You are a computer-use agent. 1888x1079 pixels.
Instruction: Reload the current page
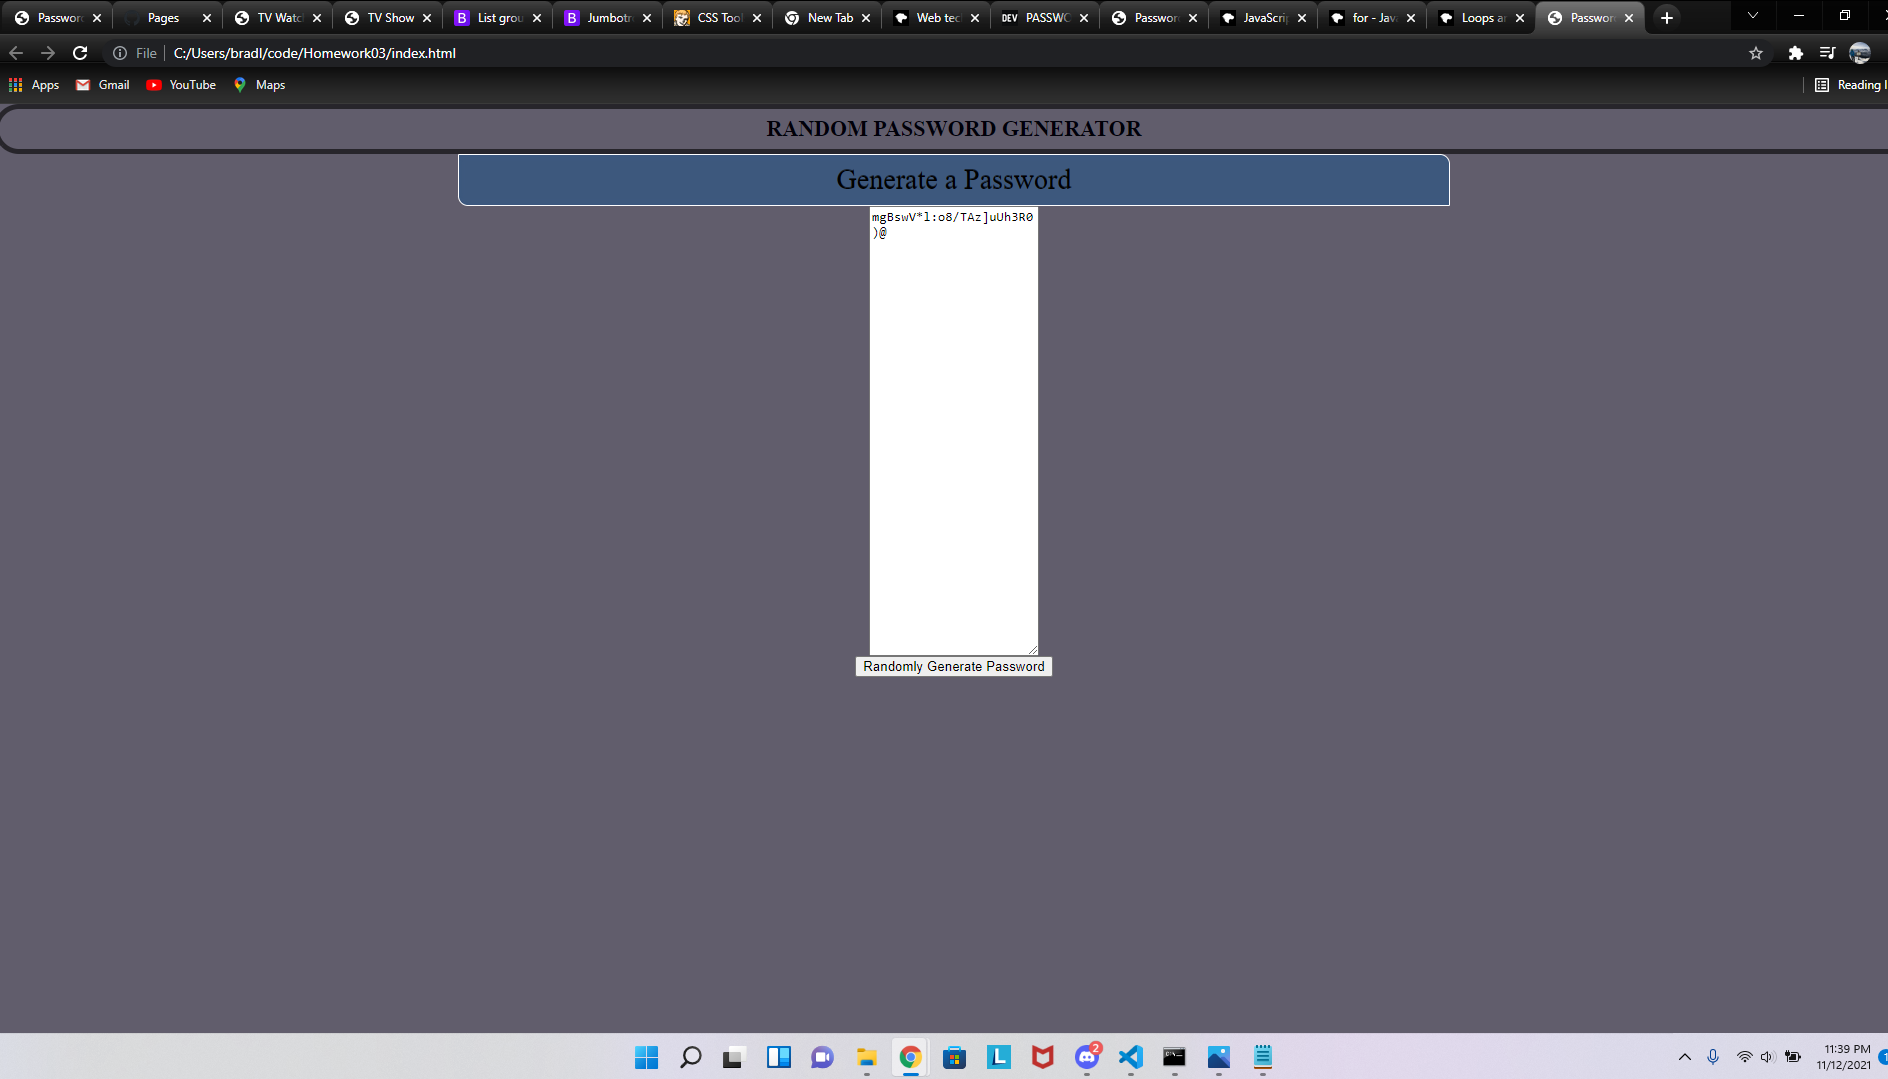pos(80,53)
